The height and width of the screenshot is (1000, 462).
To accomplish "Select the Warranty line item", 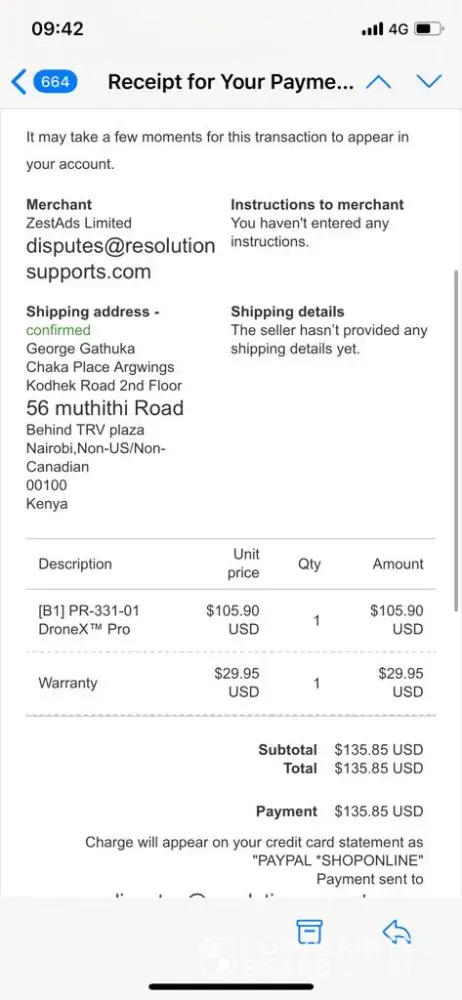I will click(x=68, y=682).
